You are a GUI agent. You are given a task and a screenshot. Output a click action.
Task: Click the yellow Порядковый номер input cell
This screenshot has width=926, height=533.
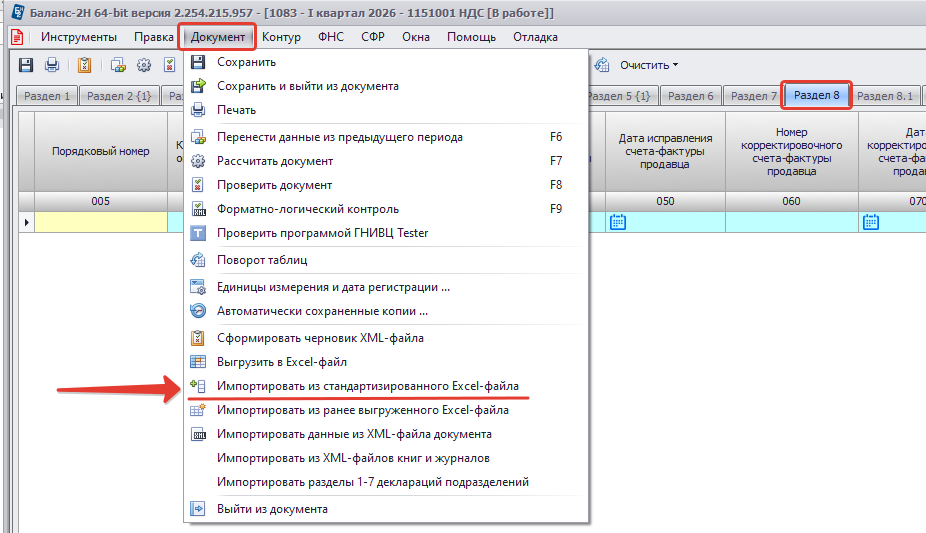point(100,222)
